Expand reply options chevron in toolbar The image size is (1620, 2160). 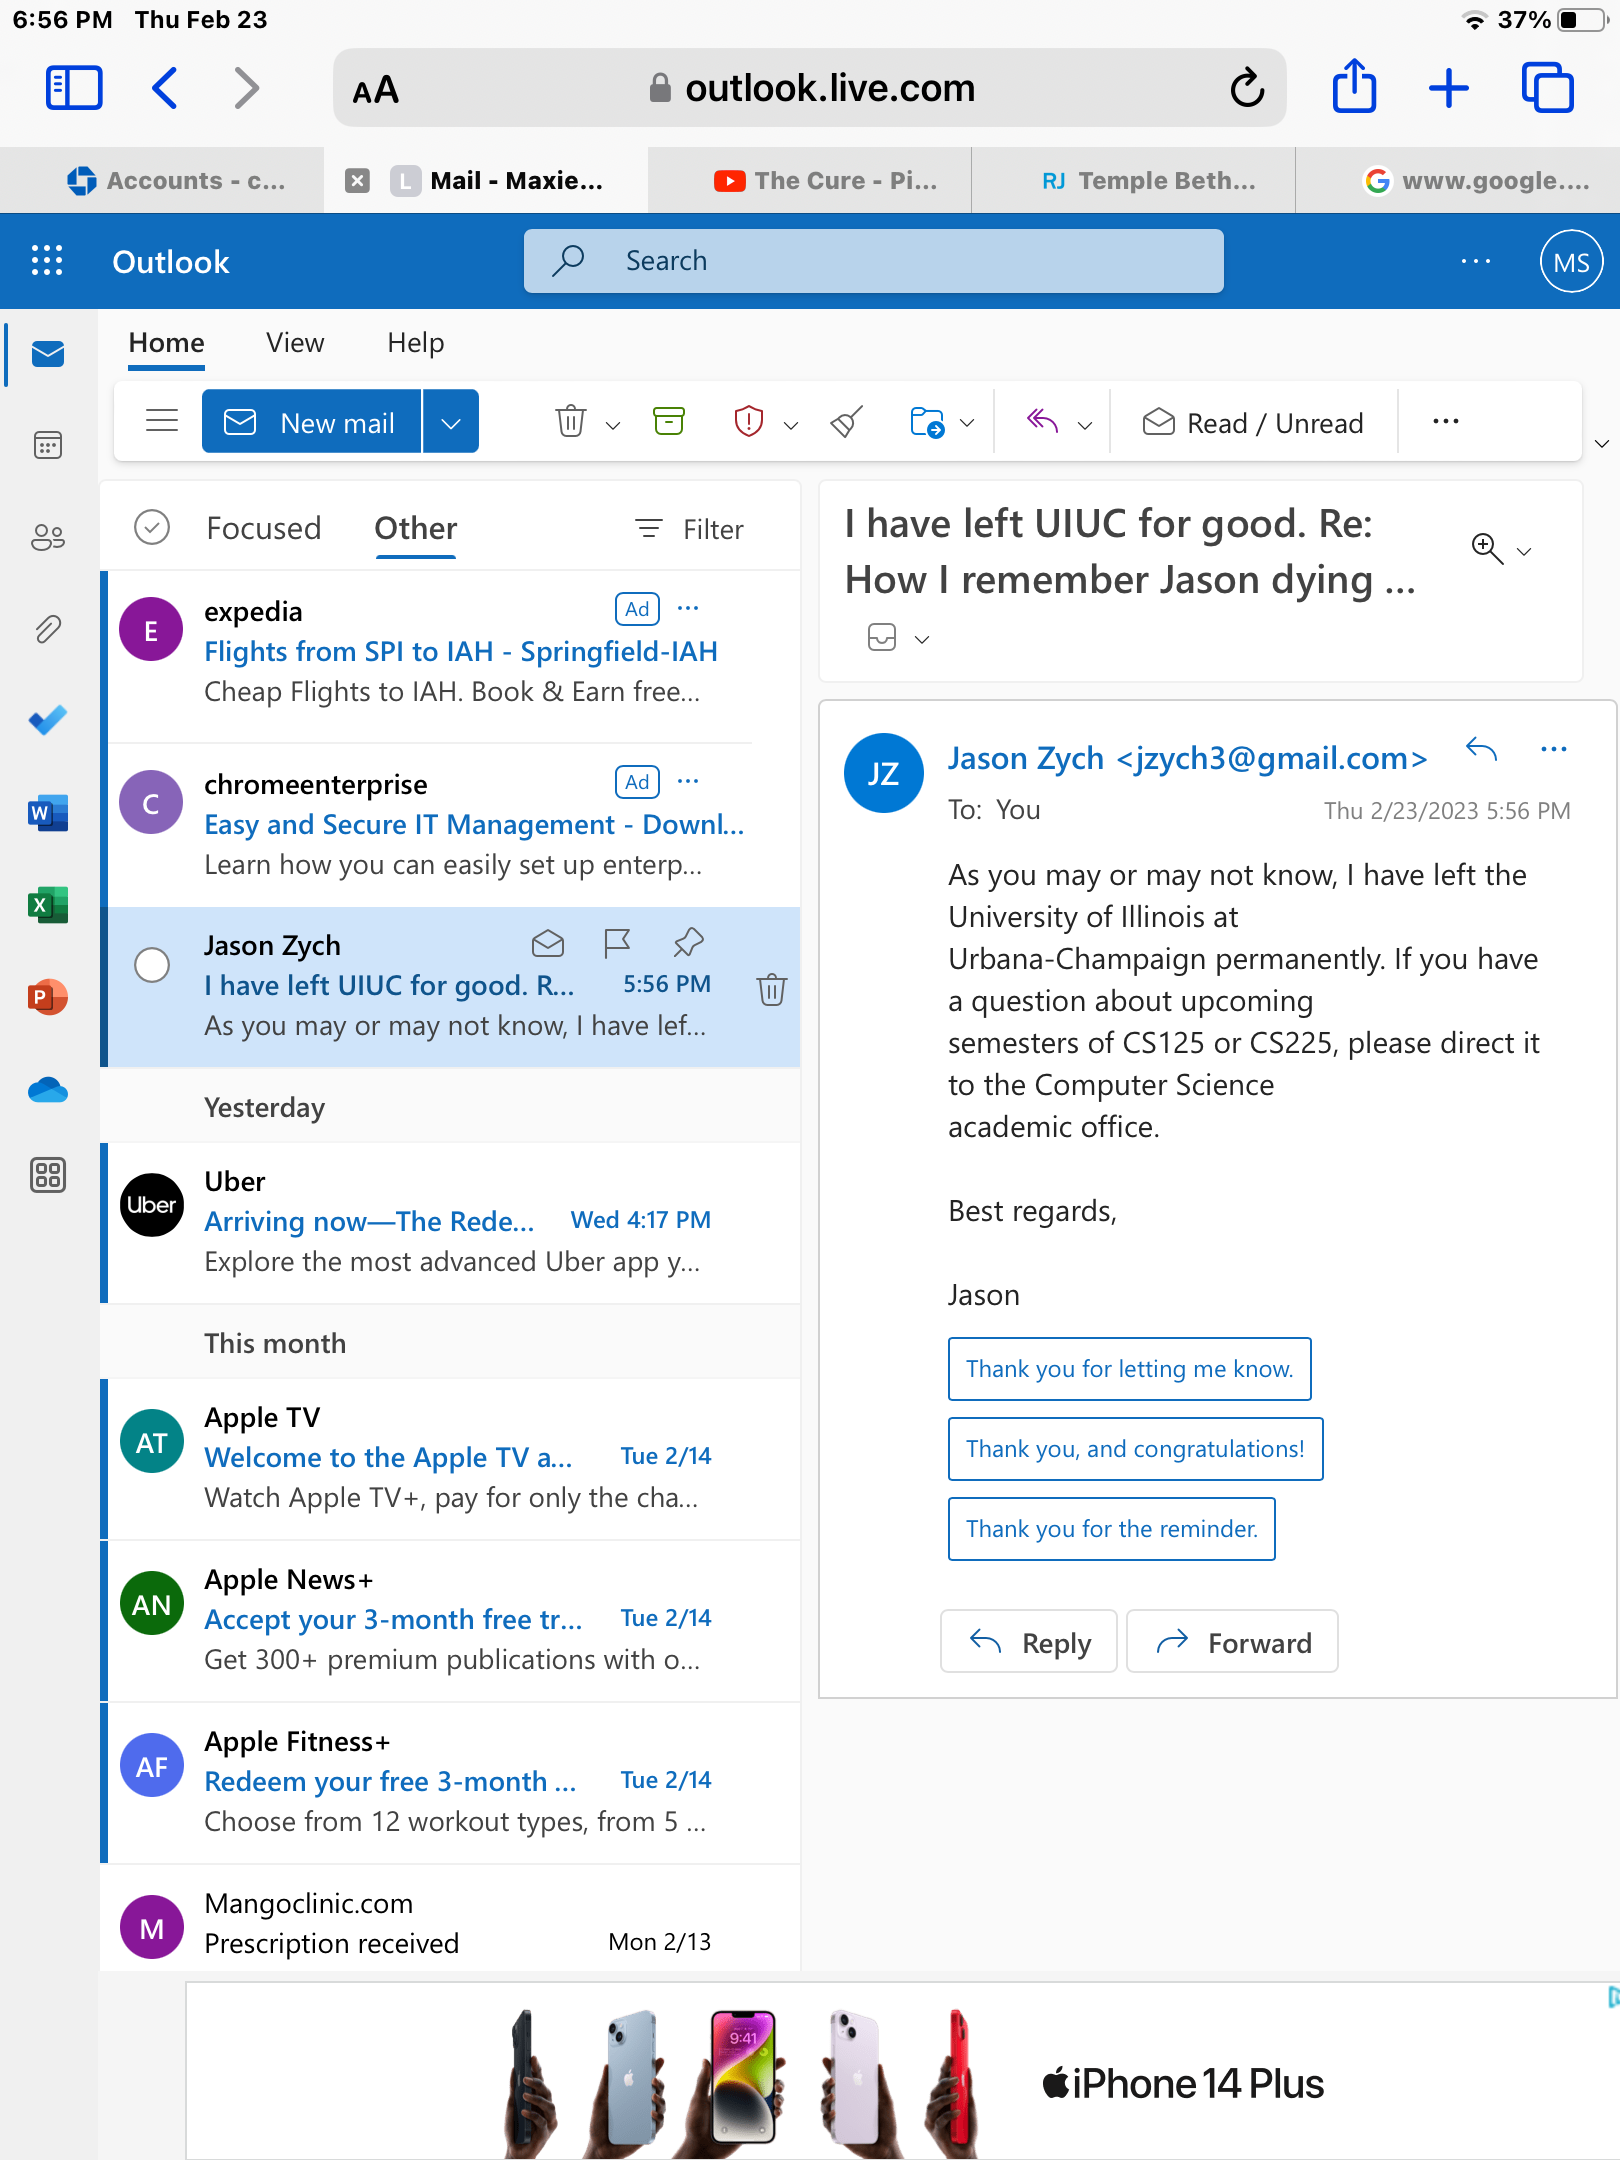(1085, 425)
